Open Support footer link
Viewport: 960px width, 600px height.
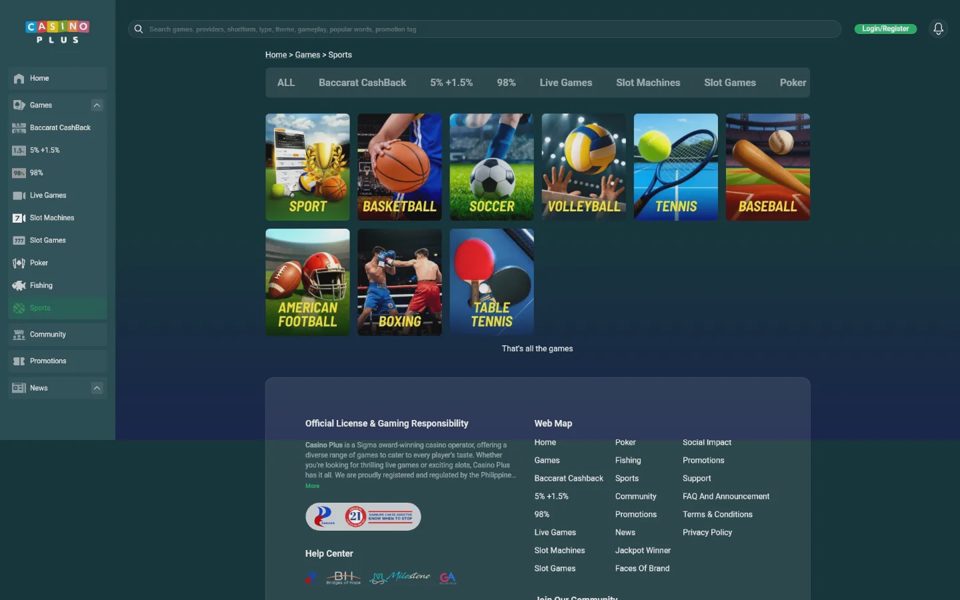697,478
